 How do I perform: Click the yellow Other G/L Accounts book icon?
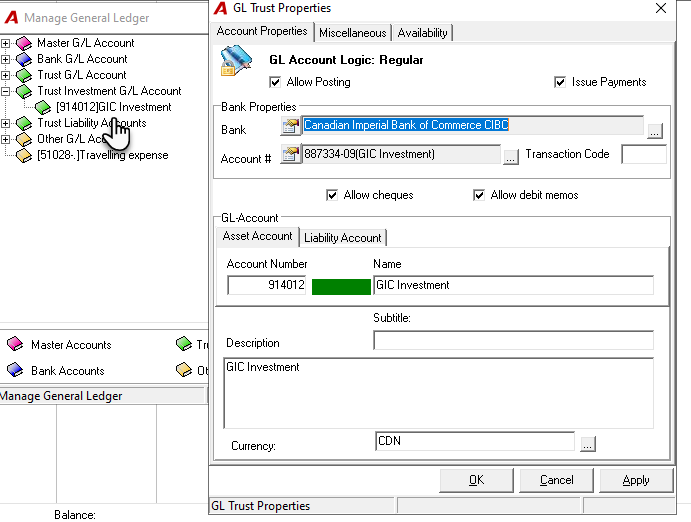click(24, 139)
